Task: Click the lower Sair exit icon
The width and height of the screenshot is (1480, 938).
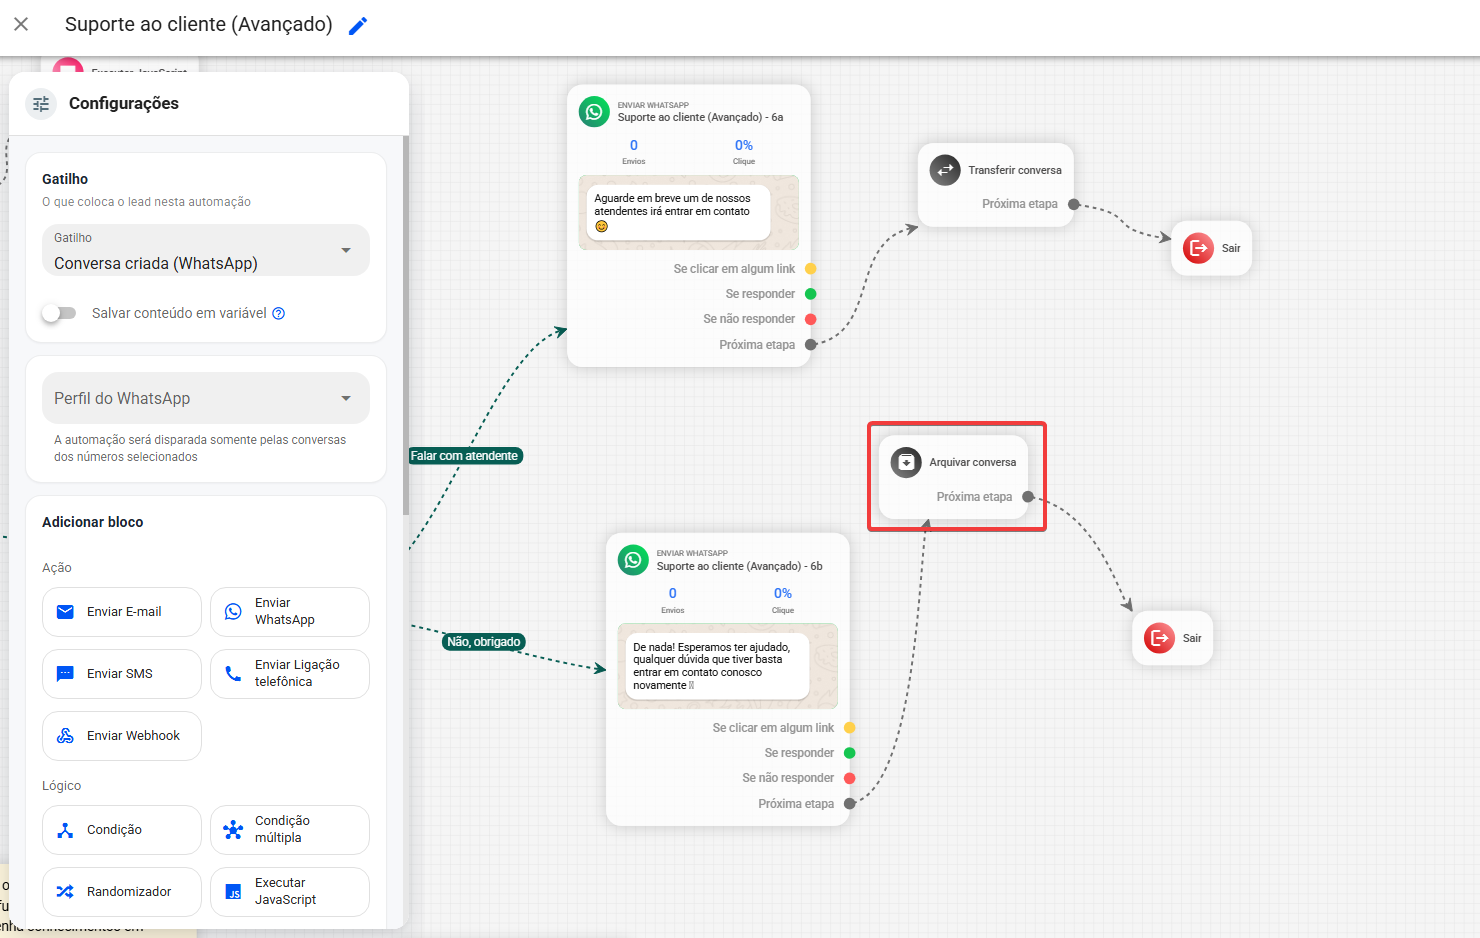Action: 1159,638
